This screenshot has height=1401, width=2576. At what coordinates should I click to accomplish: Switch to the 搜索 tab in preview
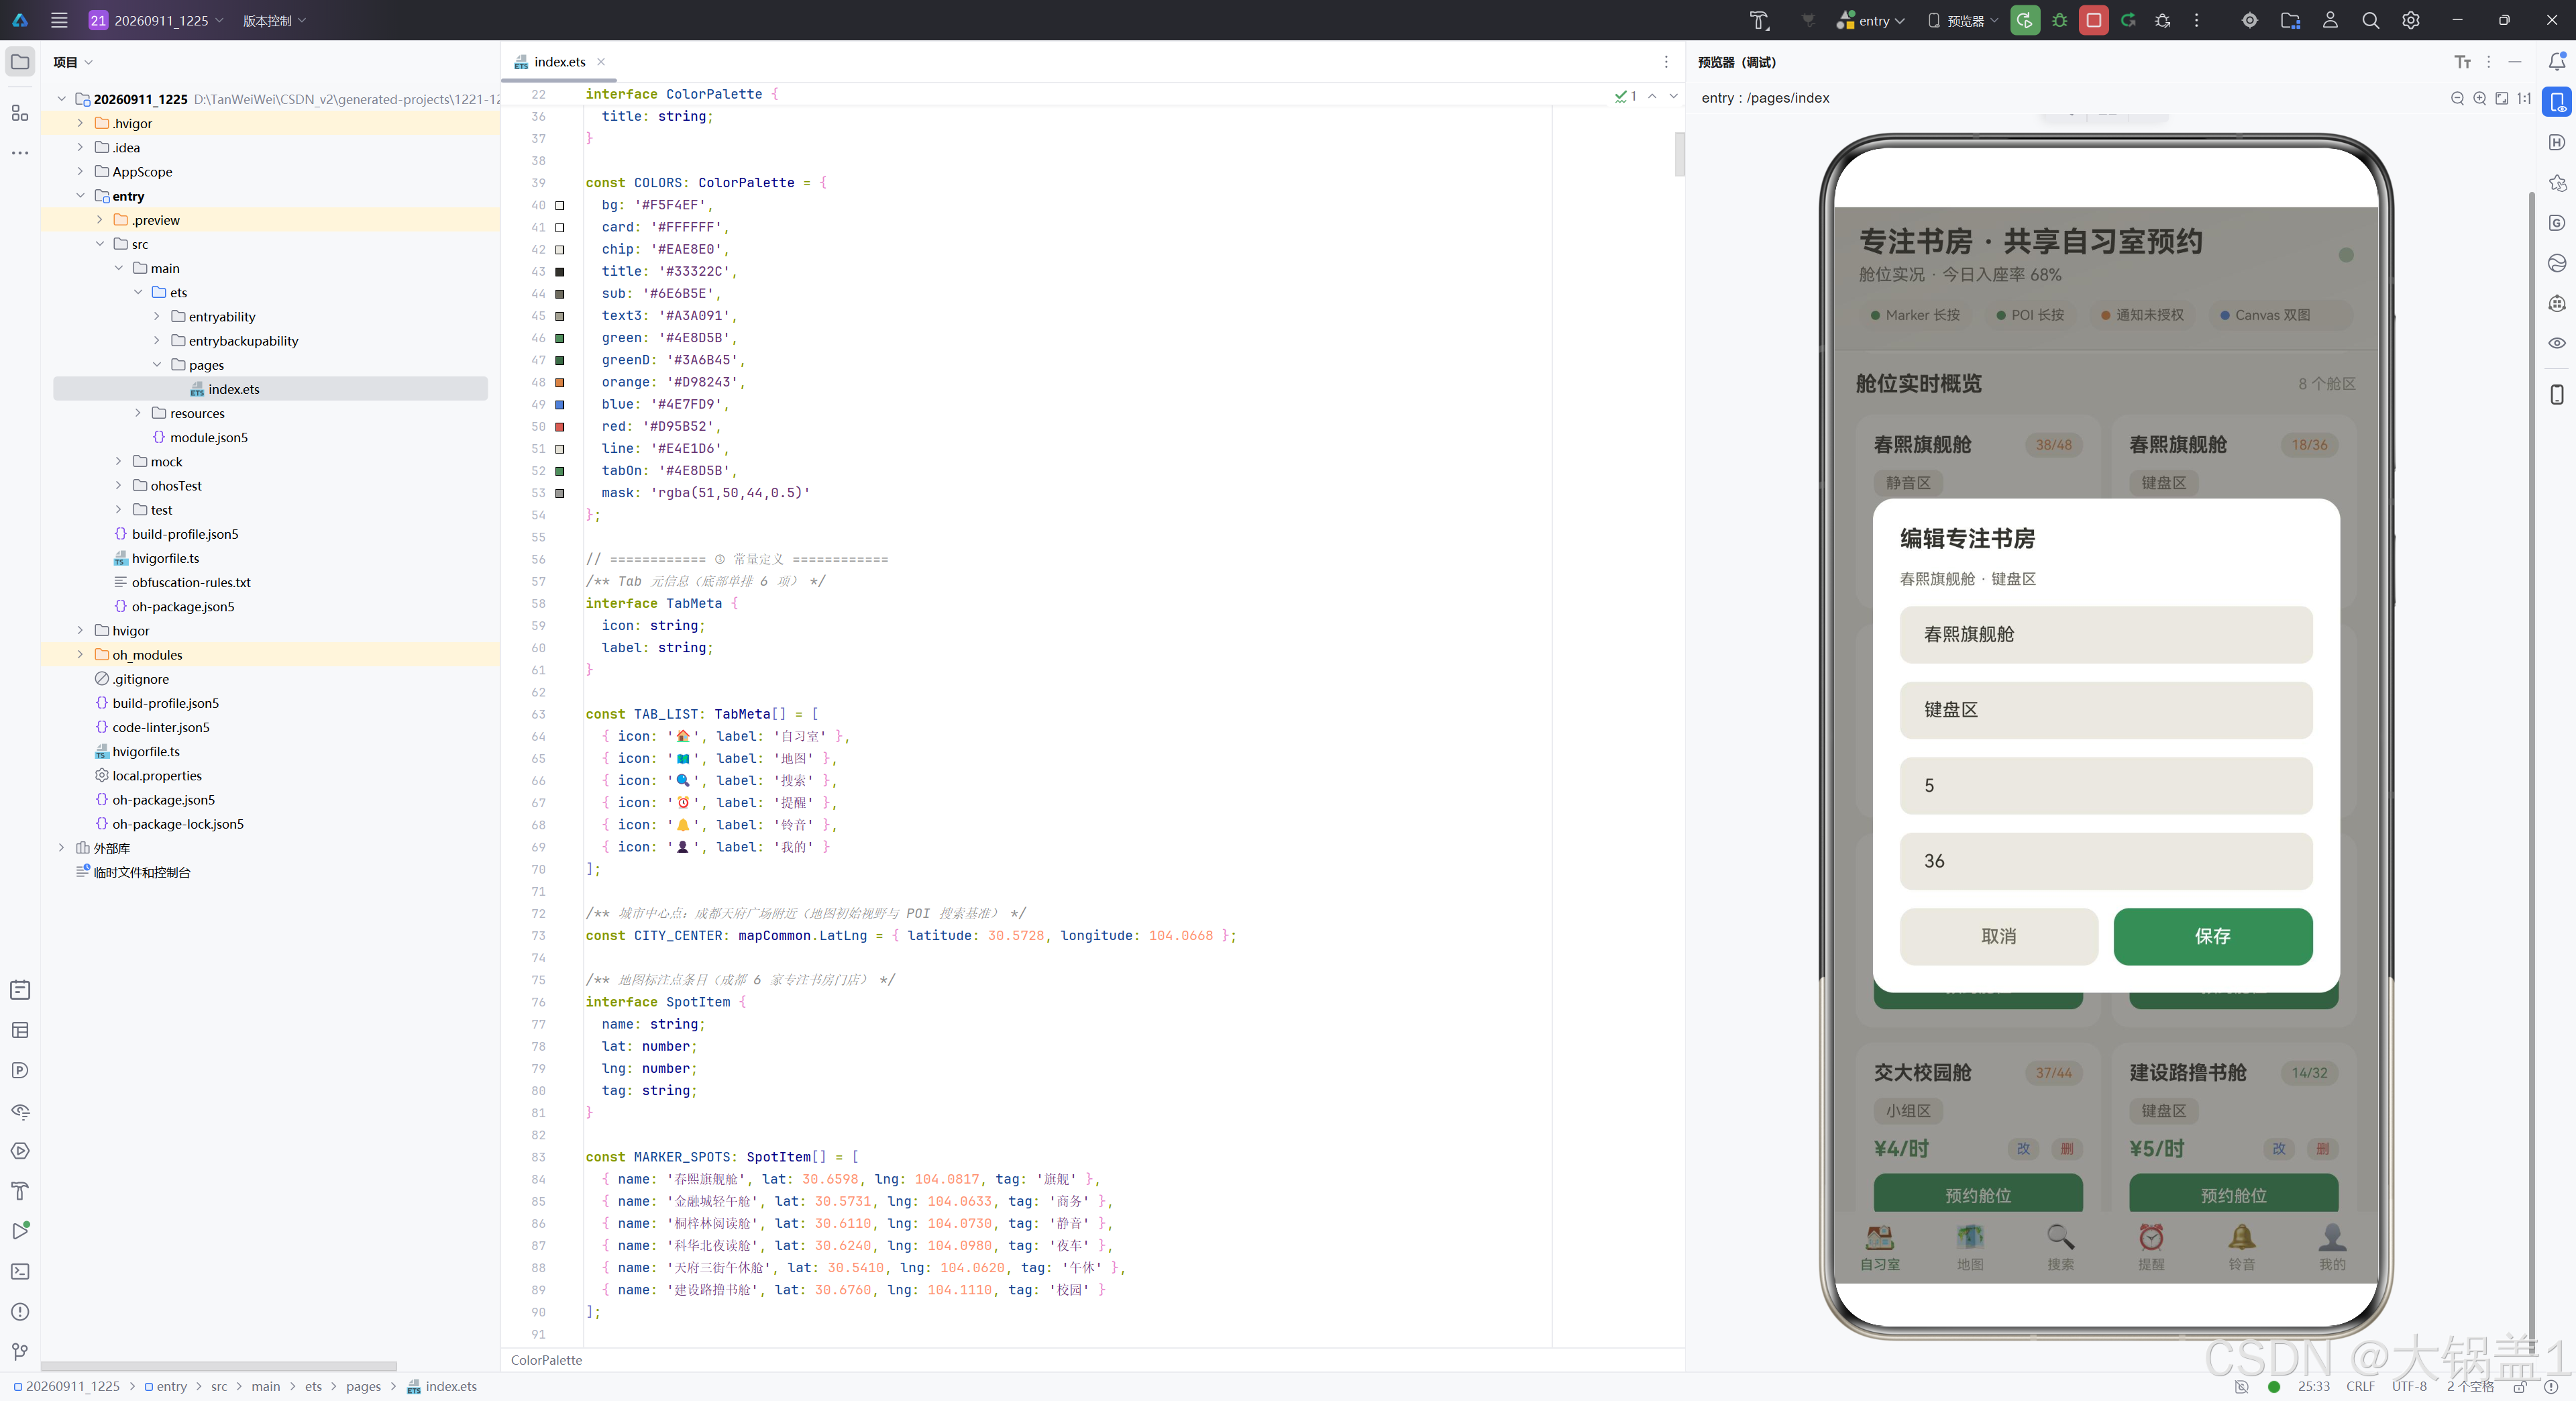[2060, 1247]
